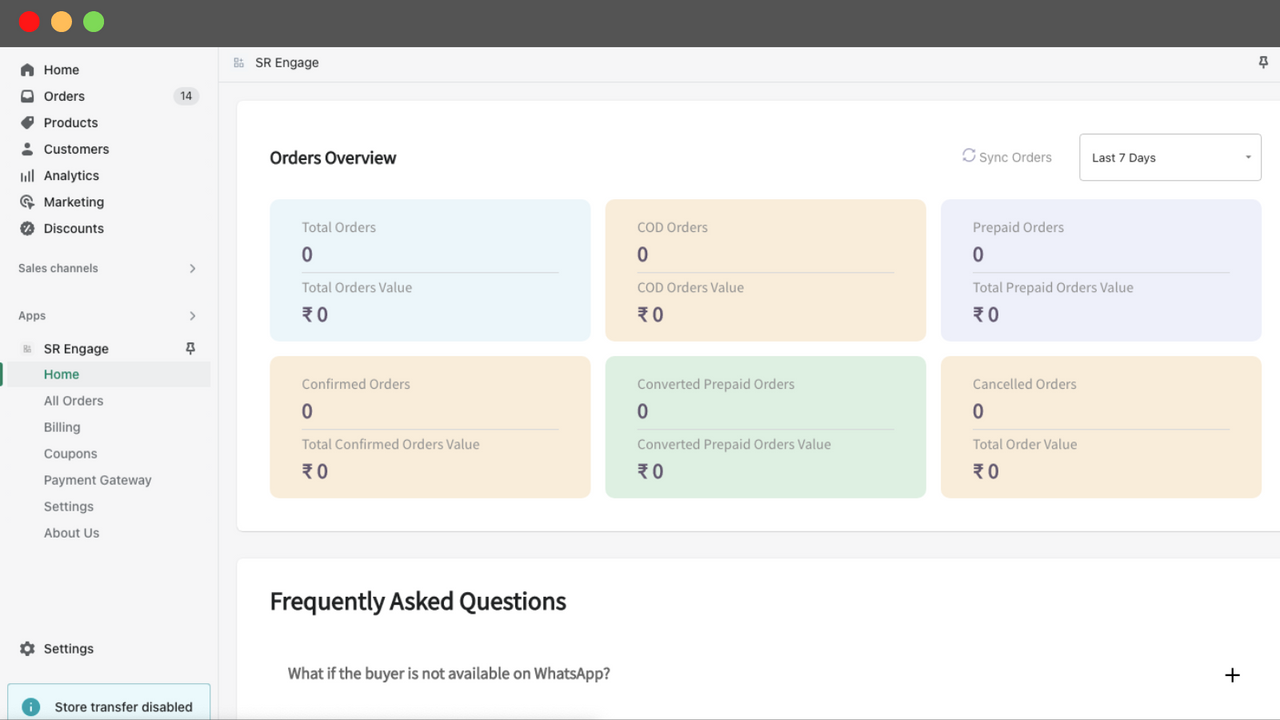Click the Orders inbox icon

coord(27,96)
